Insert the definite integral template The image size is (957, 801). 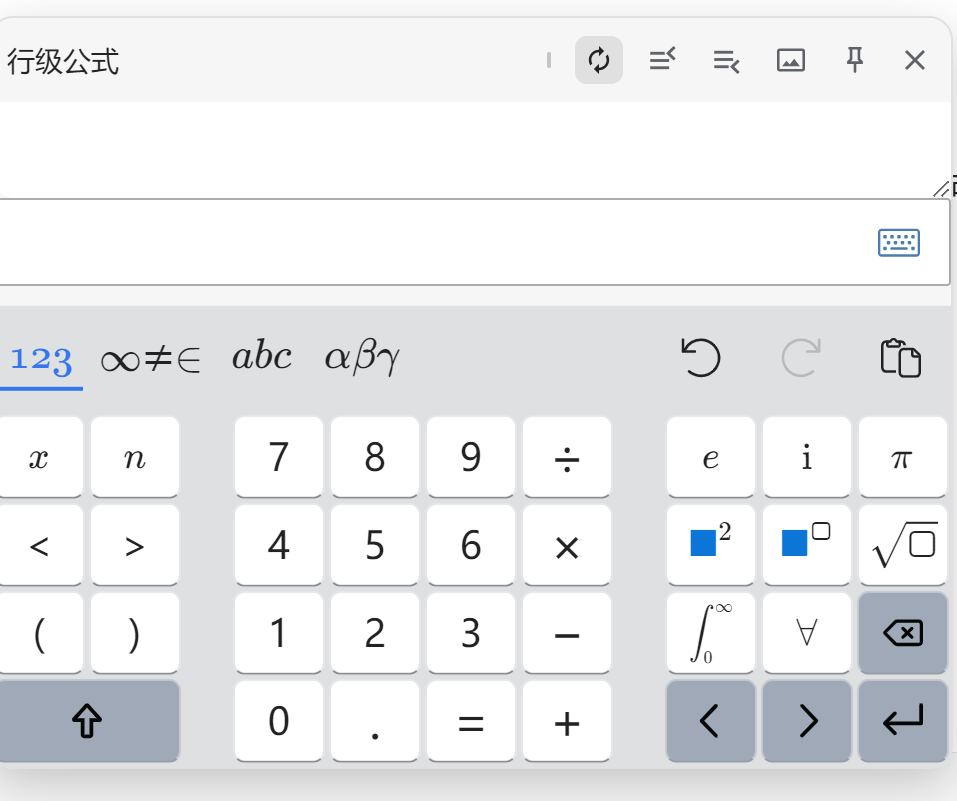tap(711, 633)
